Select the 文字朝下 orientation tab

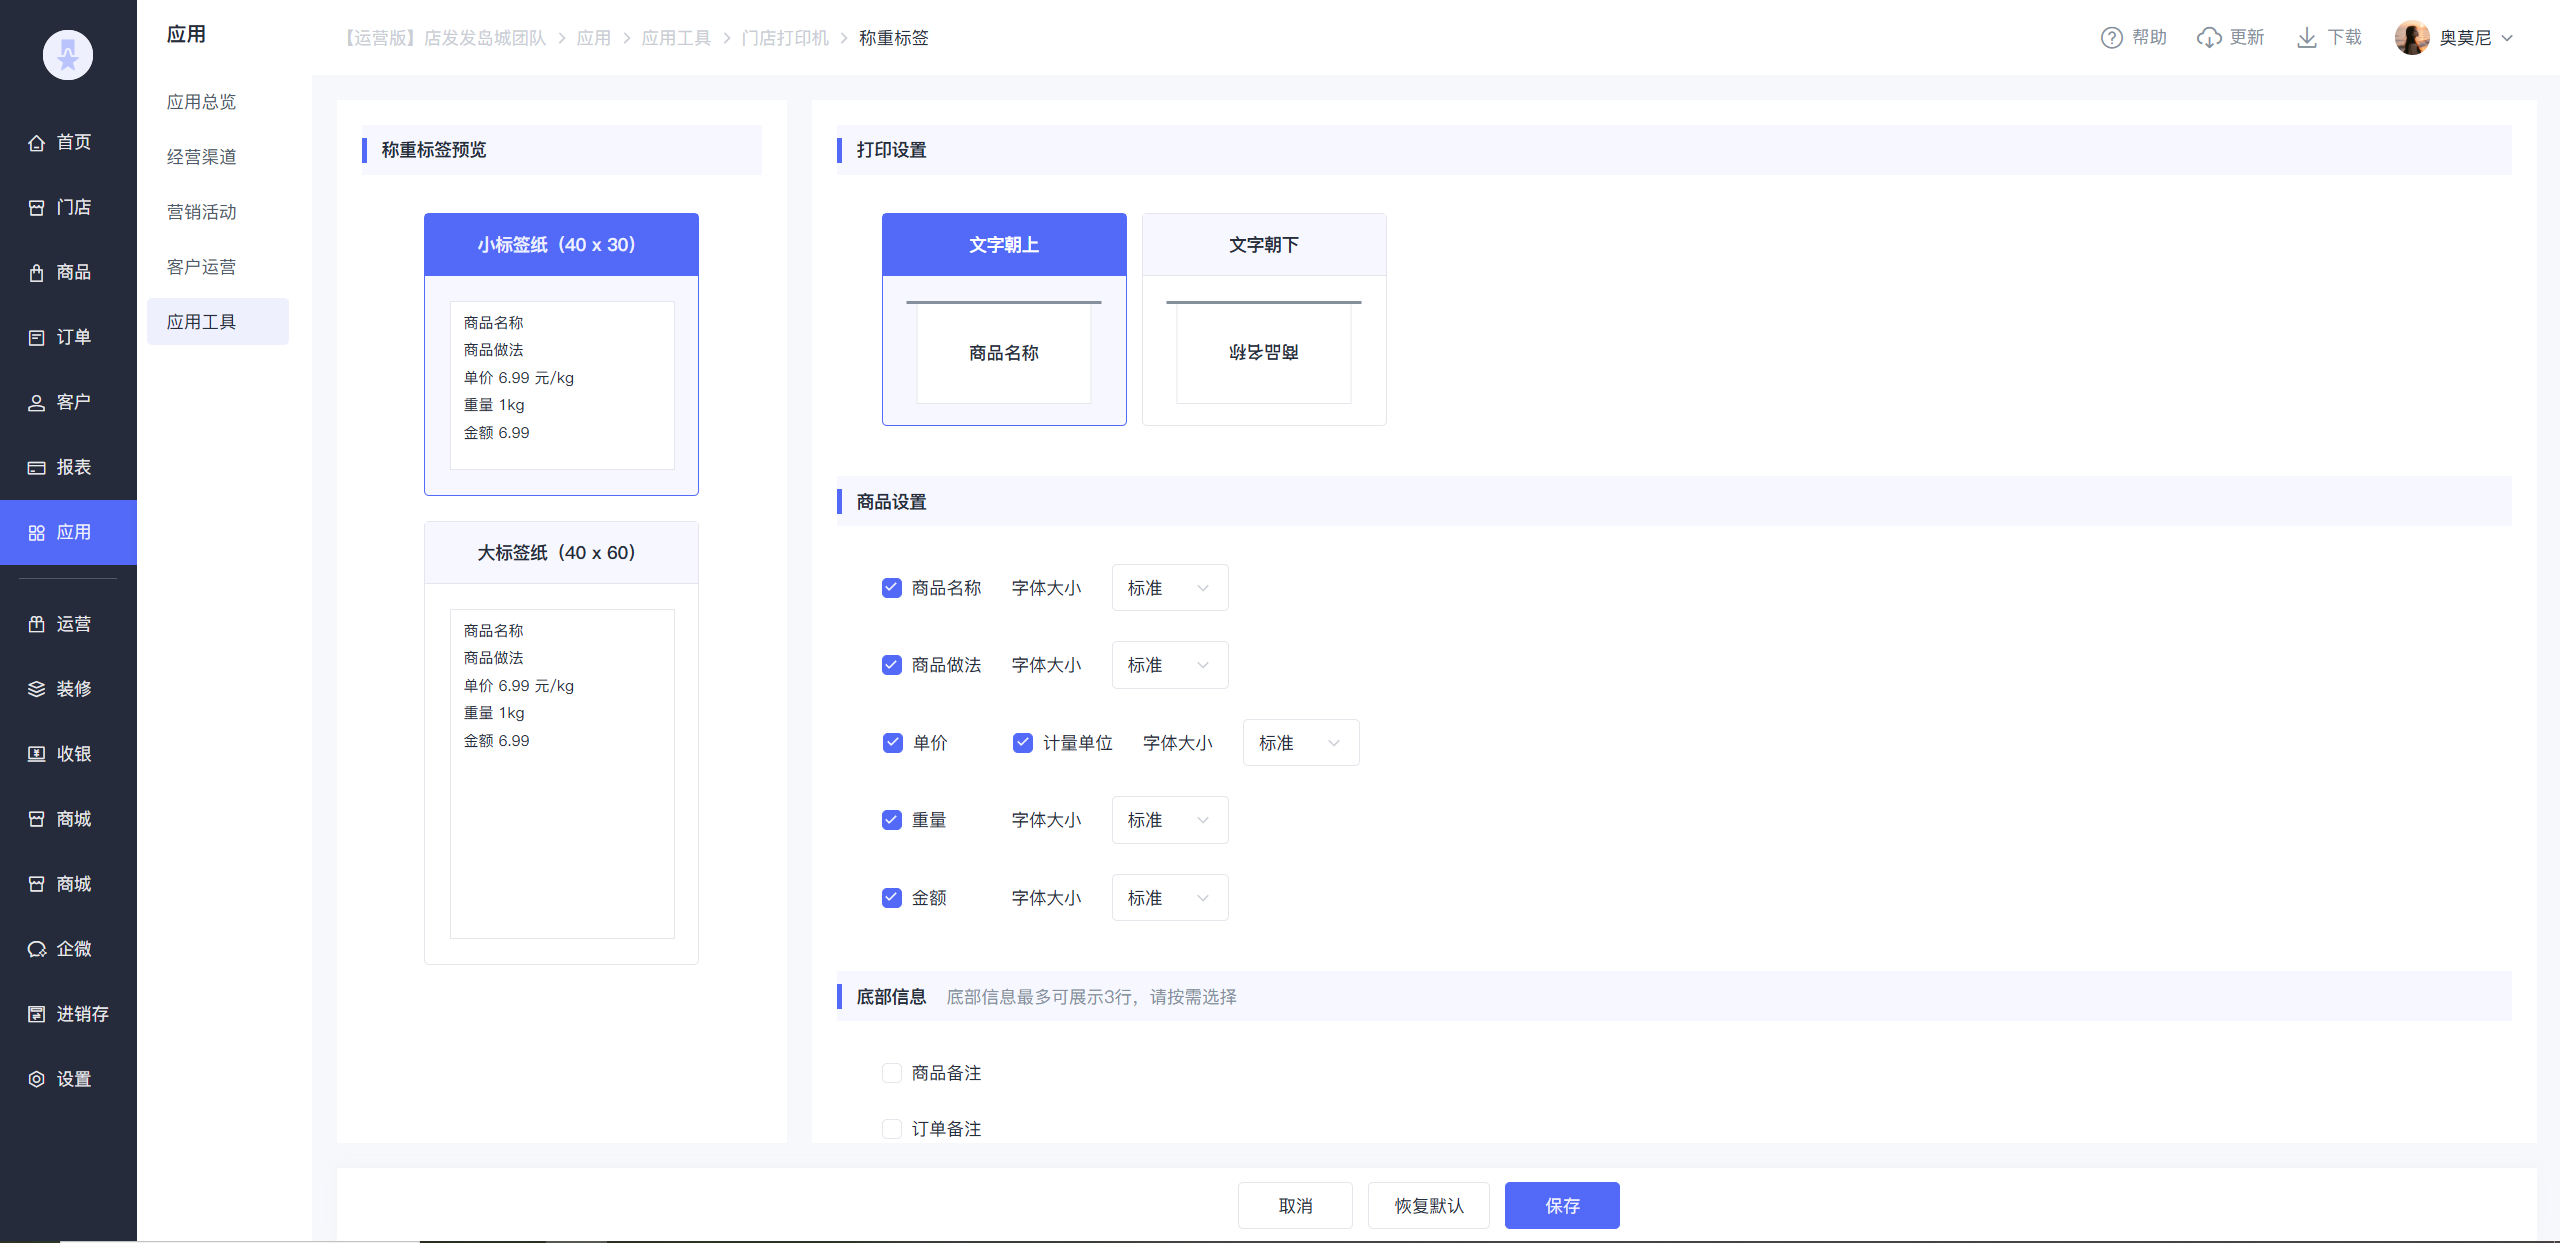point(1263,245)
